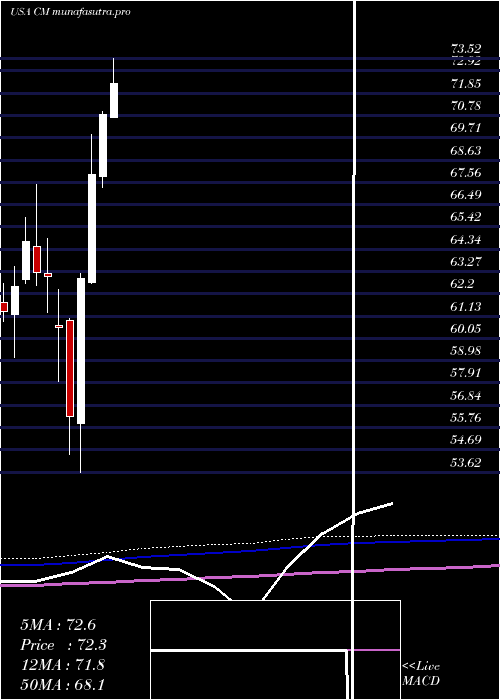Click the 53.62 price axis label
The height and width of the screenshot is (700, 500).
pyautogui.click(x=466, y=462)
